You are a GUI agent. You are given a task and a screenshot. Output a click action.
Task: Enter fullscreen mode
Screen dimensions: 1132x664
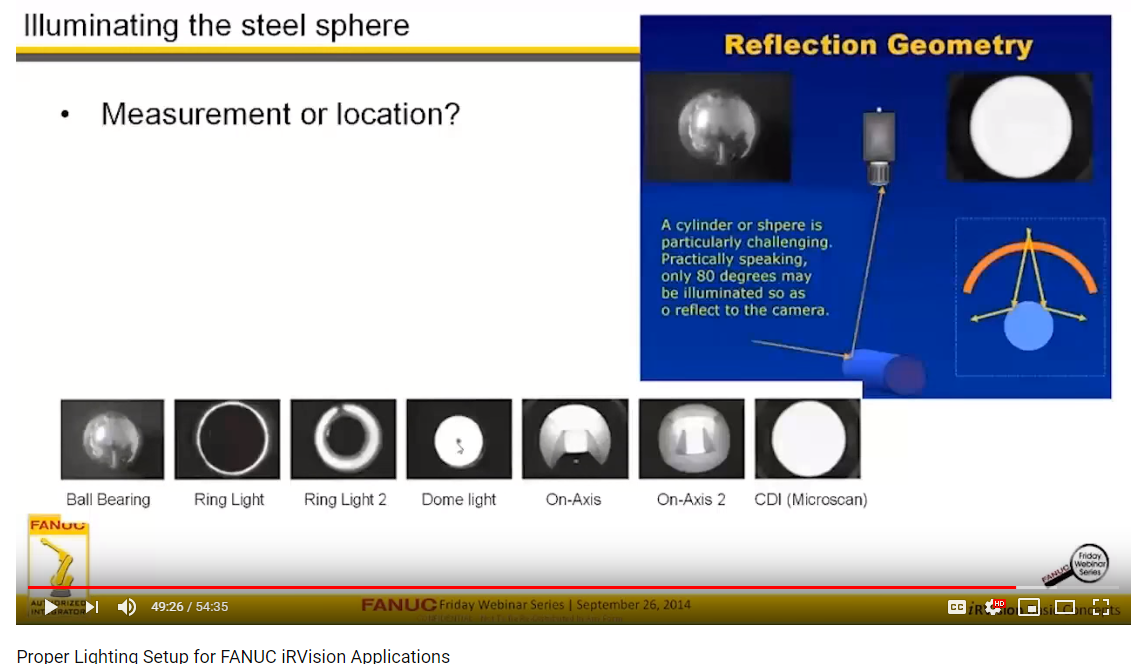[x=1101, y=607]
